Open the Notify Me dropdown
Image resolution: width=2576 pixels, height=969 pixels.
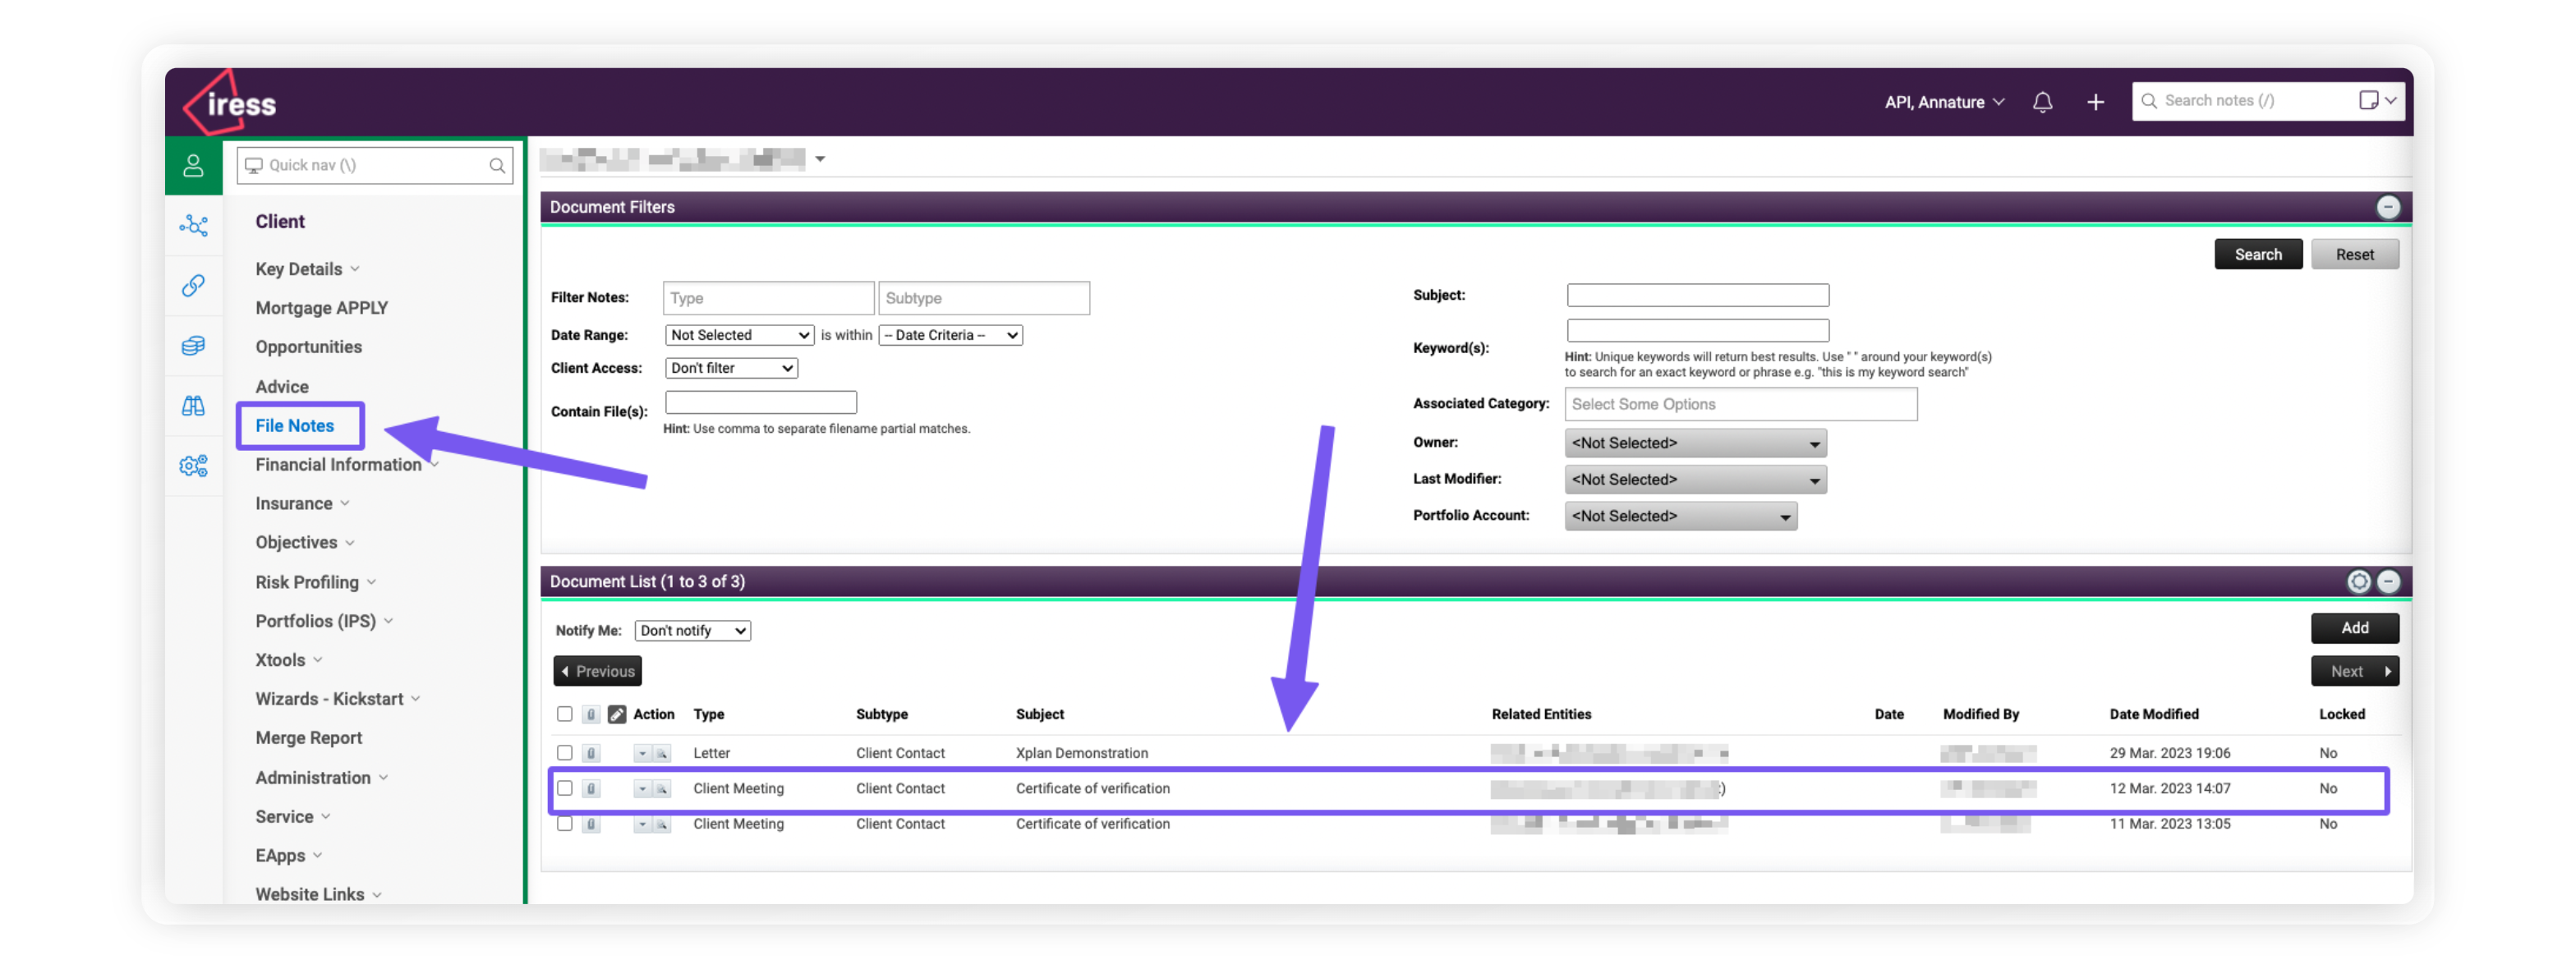(x=692, y=630)
